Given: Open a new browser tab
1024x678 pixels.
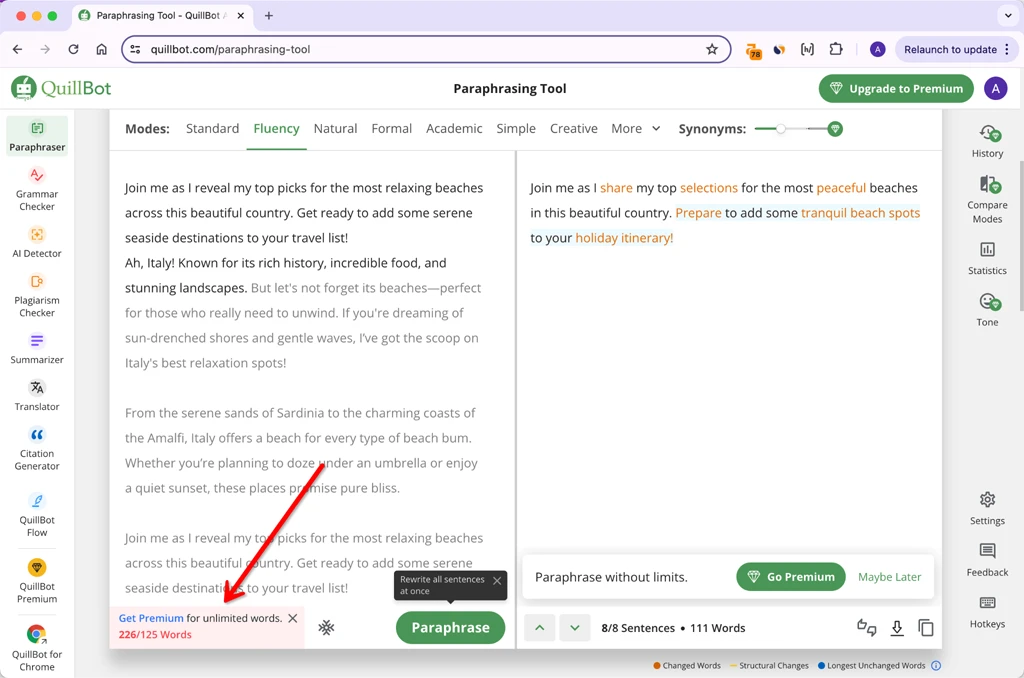Looking at the screenshot, I should (268, 15).
